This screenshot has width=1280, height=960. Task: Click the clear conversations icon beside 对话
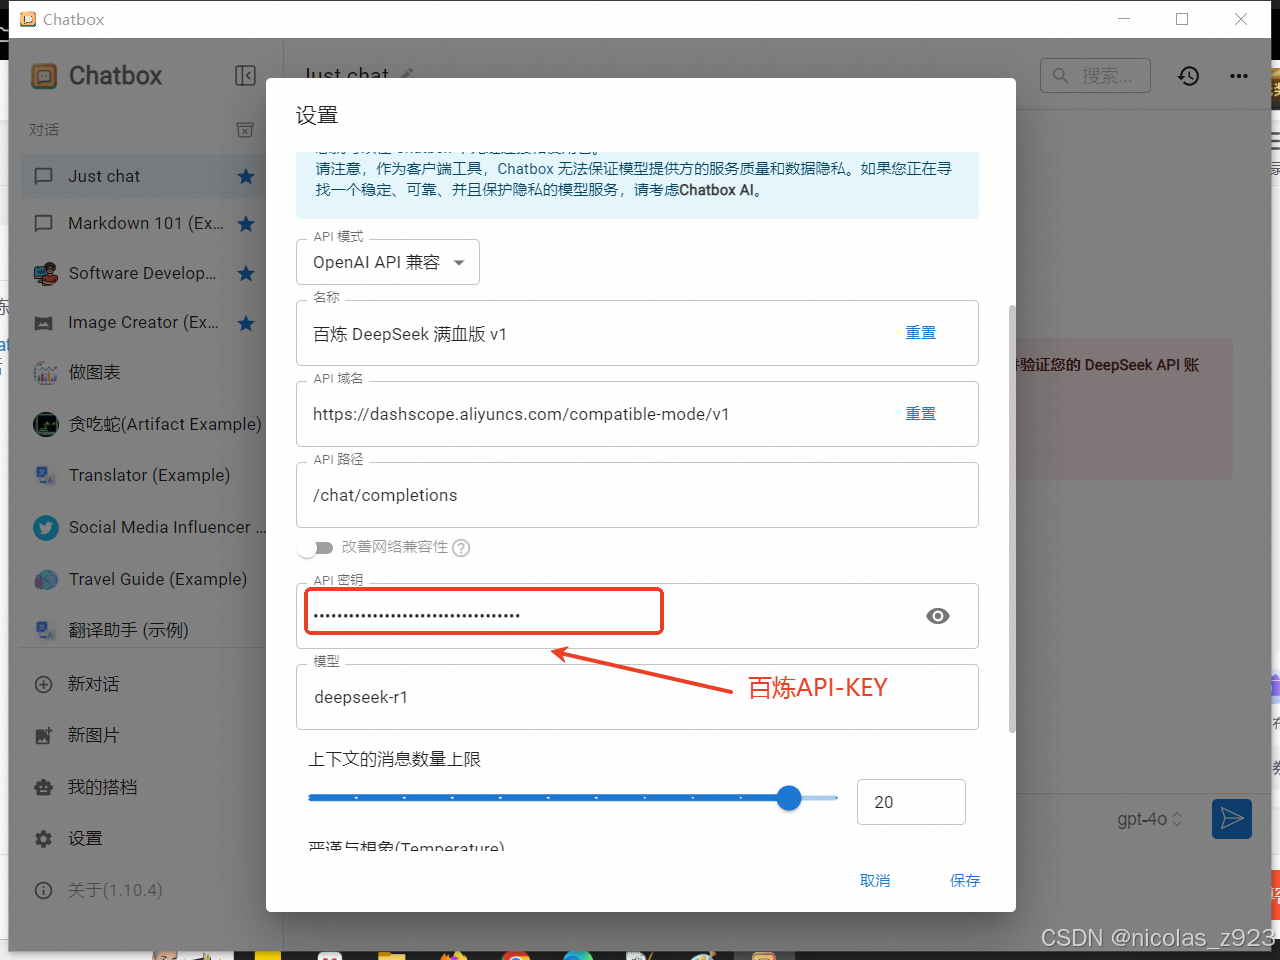pos(245,130)
